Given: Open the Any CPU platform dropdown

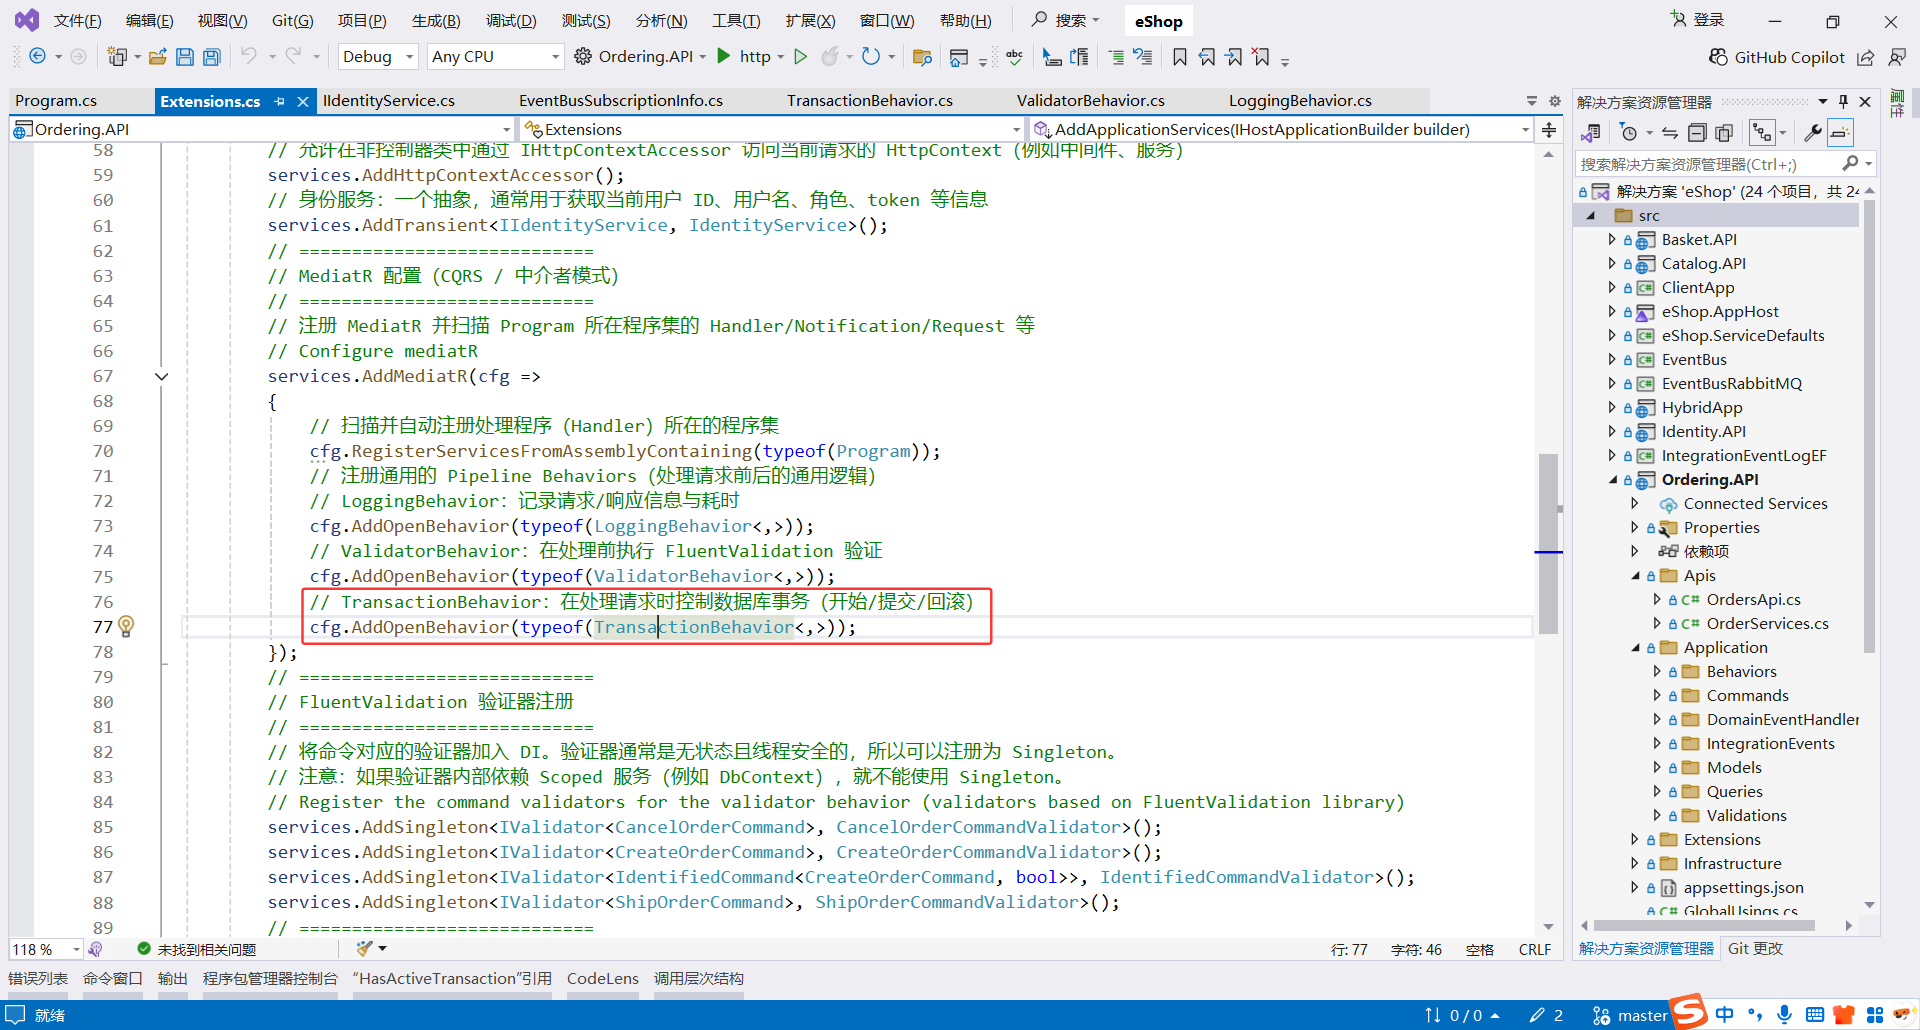Looking at the screenshot, I should point(494,56).
